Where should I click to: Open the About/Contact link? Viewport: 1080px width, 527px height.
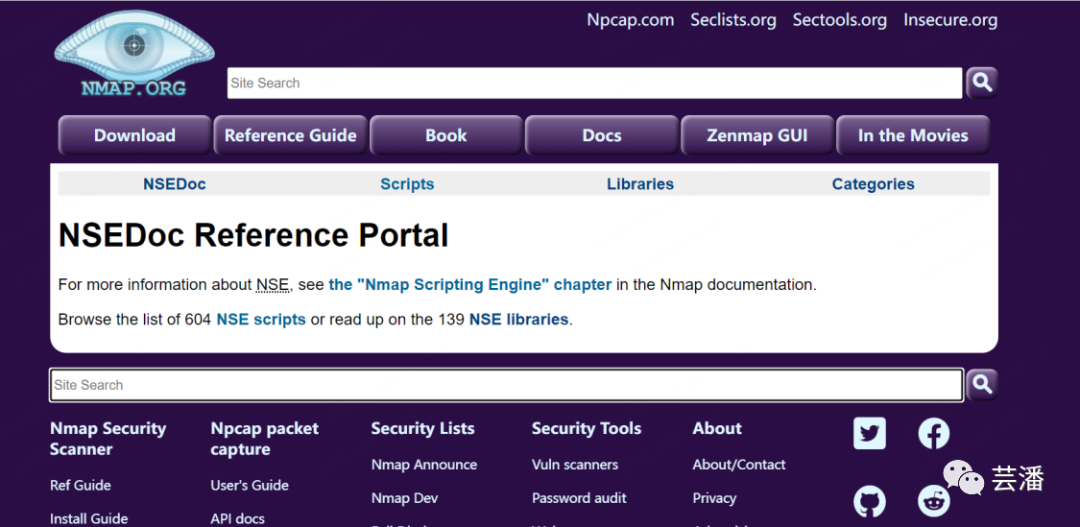[x=739, y=464]
